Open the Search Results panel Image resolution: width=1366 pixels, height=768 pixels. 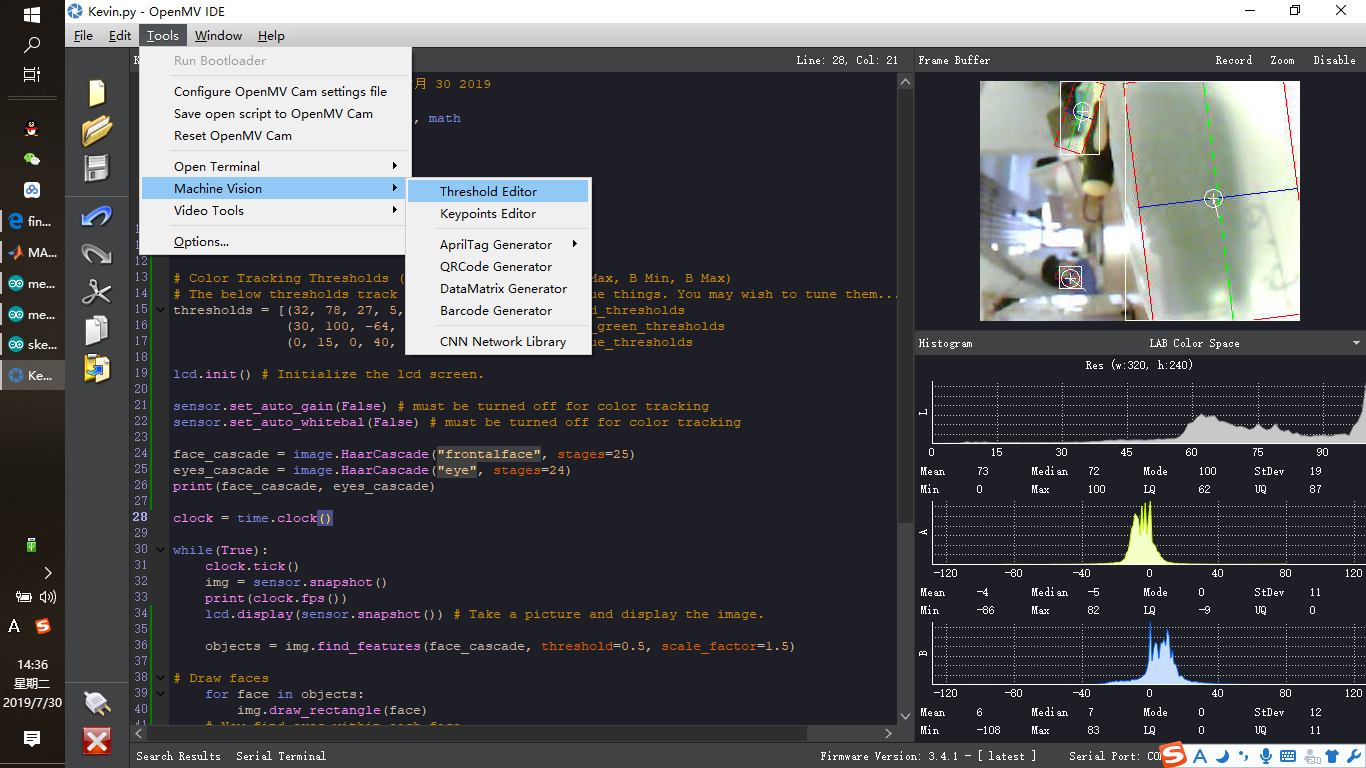pos(178,756)
